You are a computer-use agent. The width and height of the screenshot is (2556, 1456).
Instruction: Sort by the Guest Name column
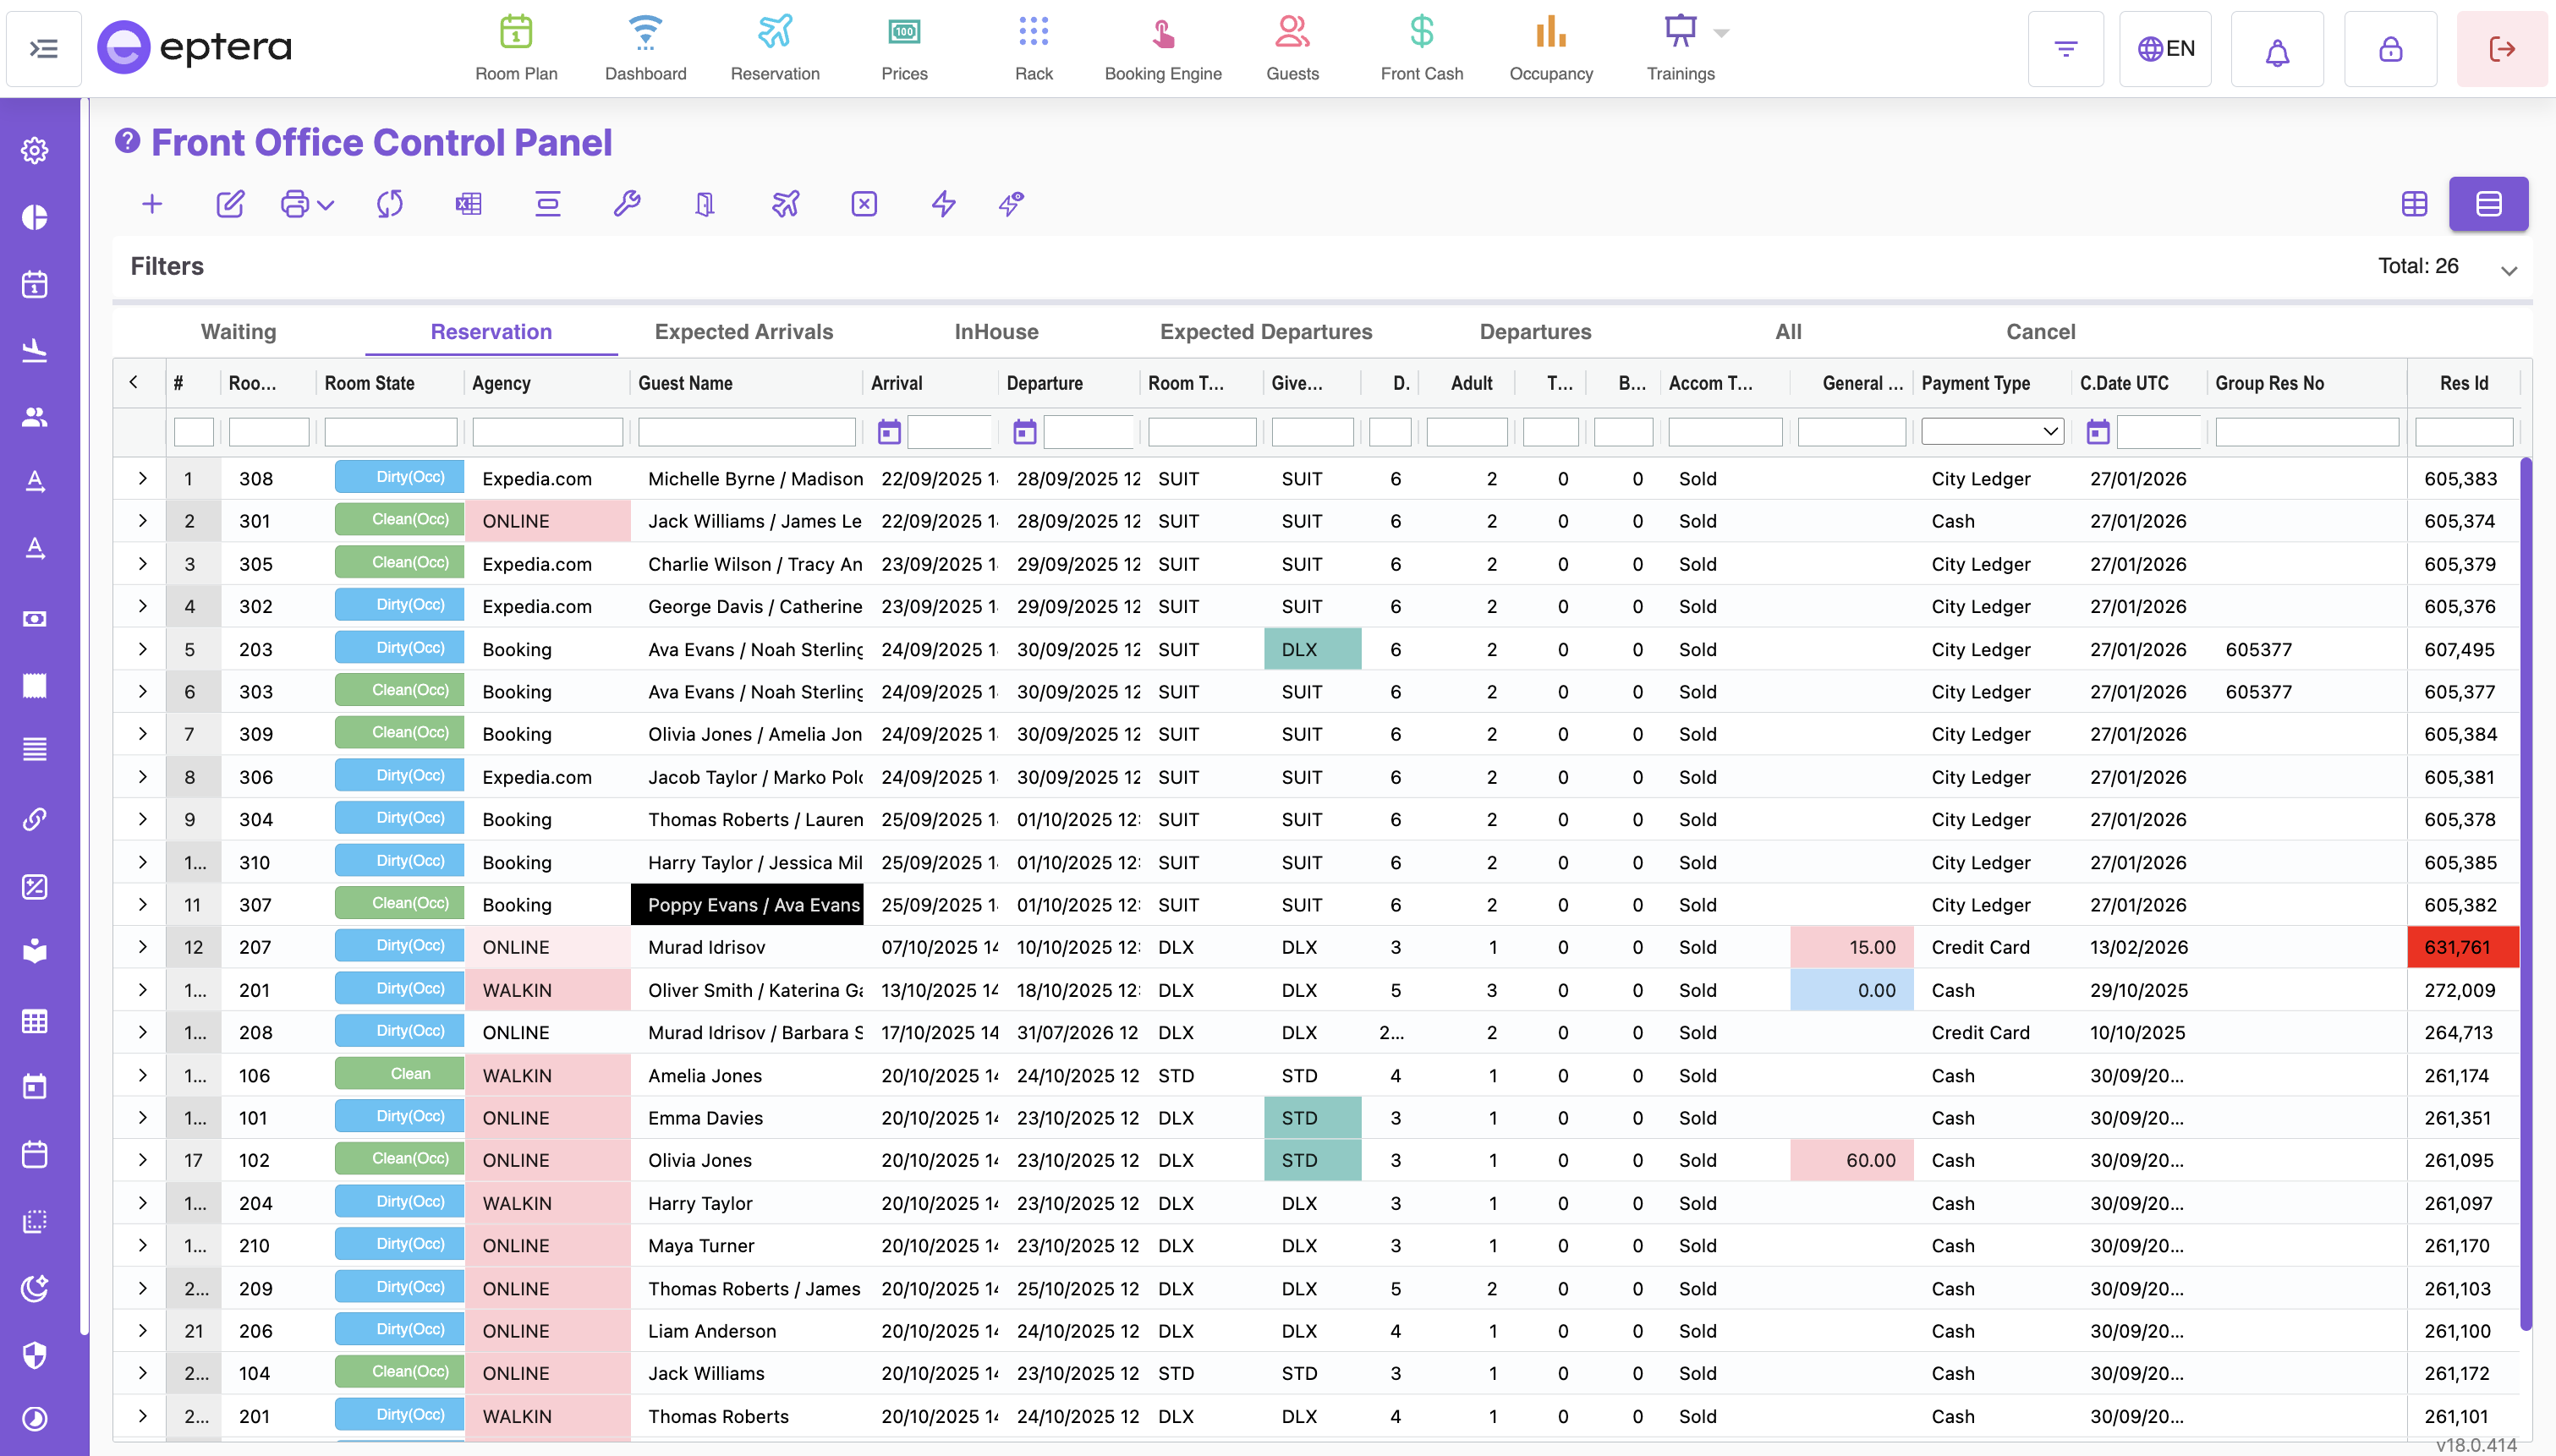(x=685, y=383)
